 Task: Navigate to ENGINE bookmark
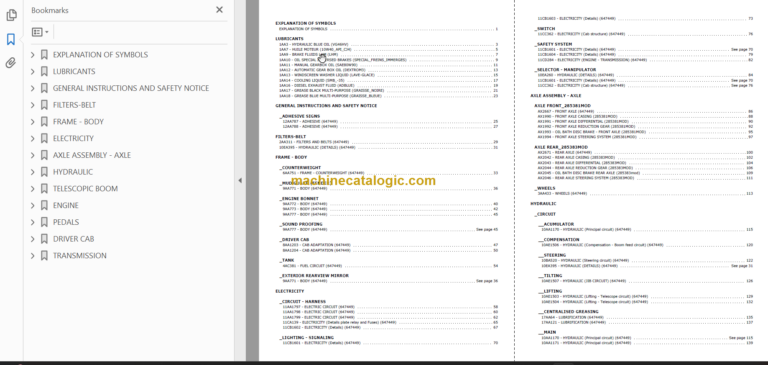coord(66,205)
